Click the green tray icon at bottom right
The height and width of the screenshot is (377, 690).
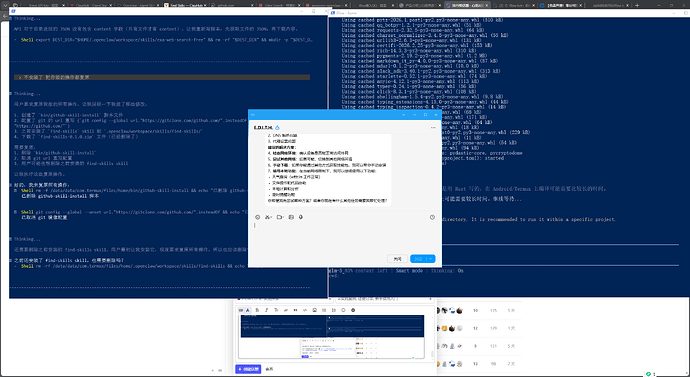(648, 373)
